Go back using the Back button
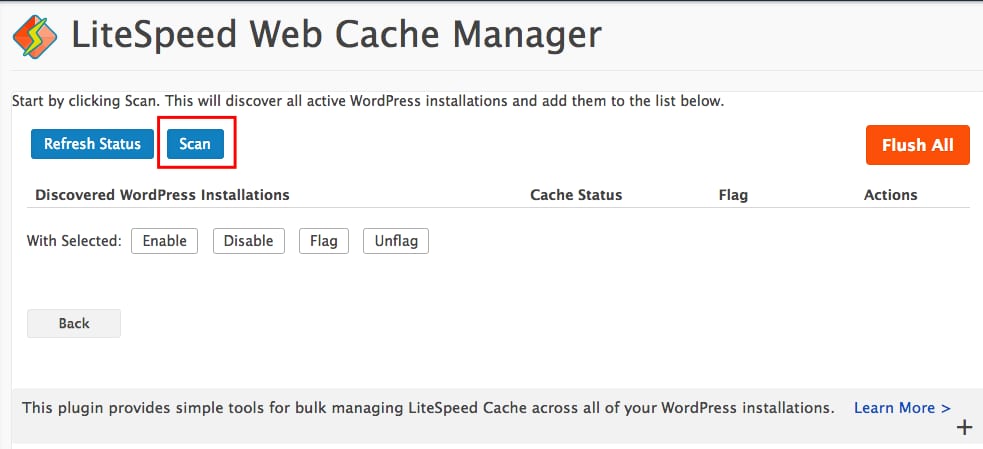The width and height of the screenshot is (983, 449). point(74,323)
